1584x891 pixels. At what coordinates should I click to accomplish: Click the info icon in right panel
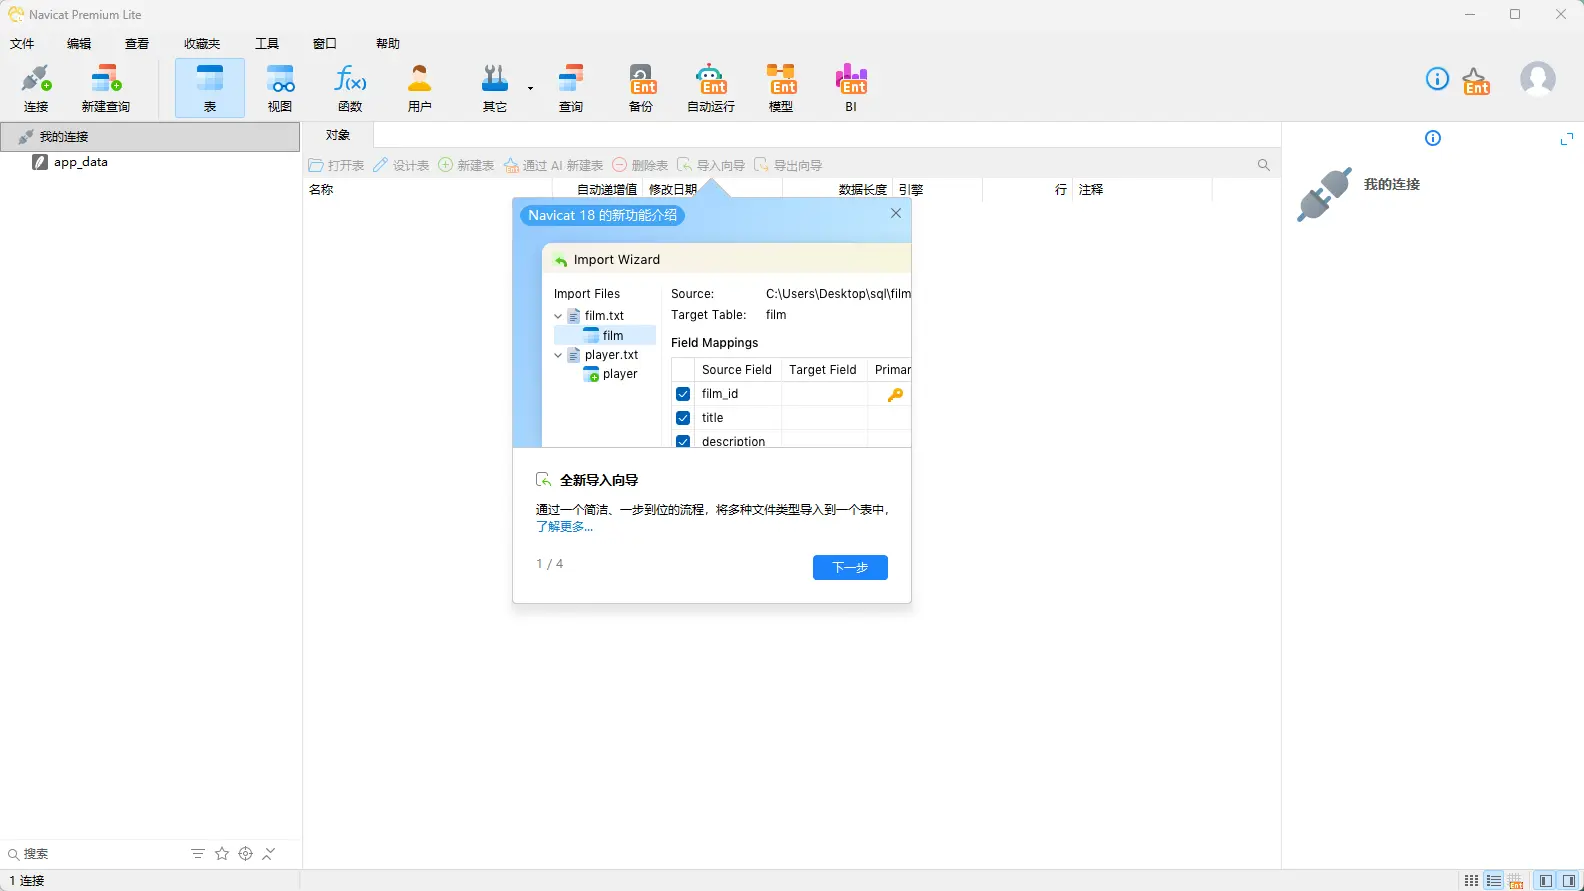point(1433,138)
